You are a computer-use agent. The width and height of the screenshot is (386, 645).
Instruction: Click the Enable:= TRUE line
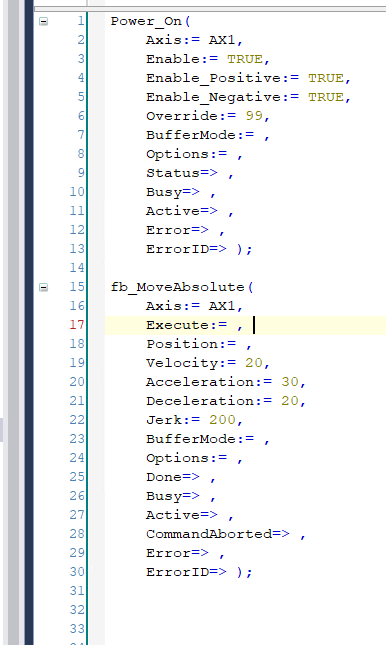(208, 59)
